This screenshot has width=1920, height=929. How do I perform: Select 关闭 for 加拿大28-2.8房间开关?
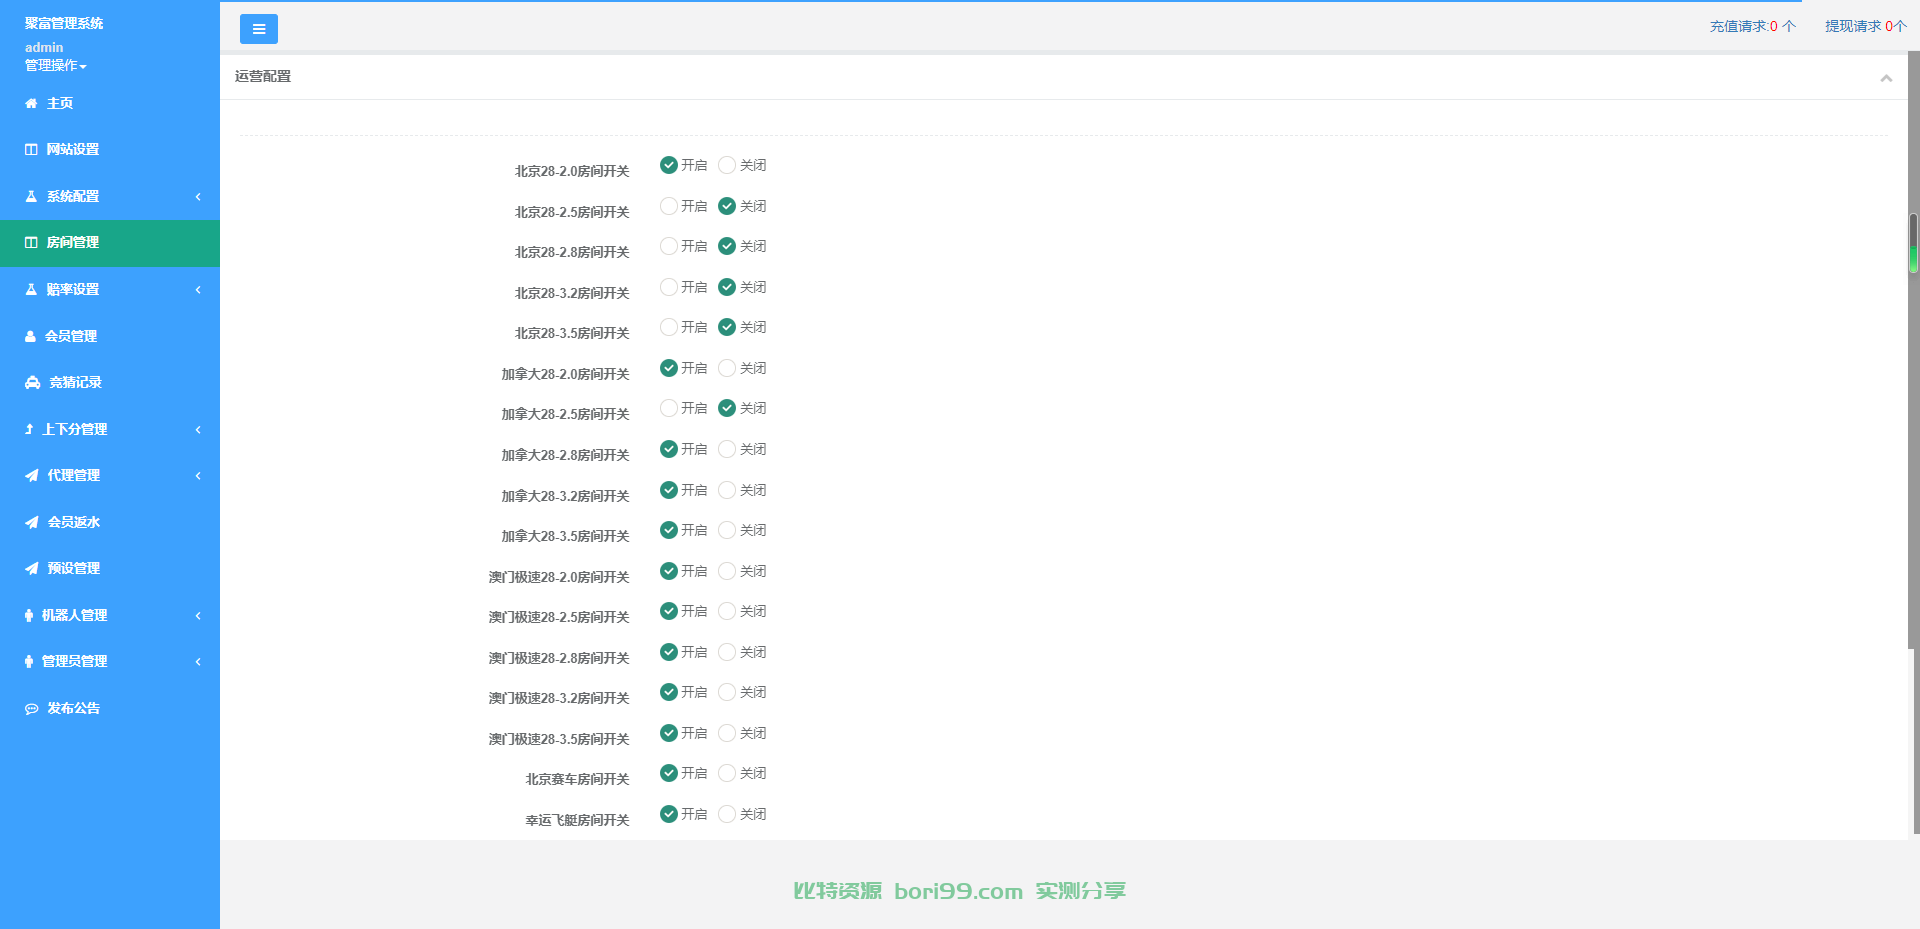[727, 449]
